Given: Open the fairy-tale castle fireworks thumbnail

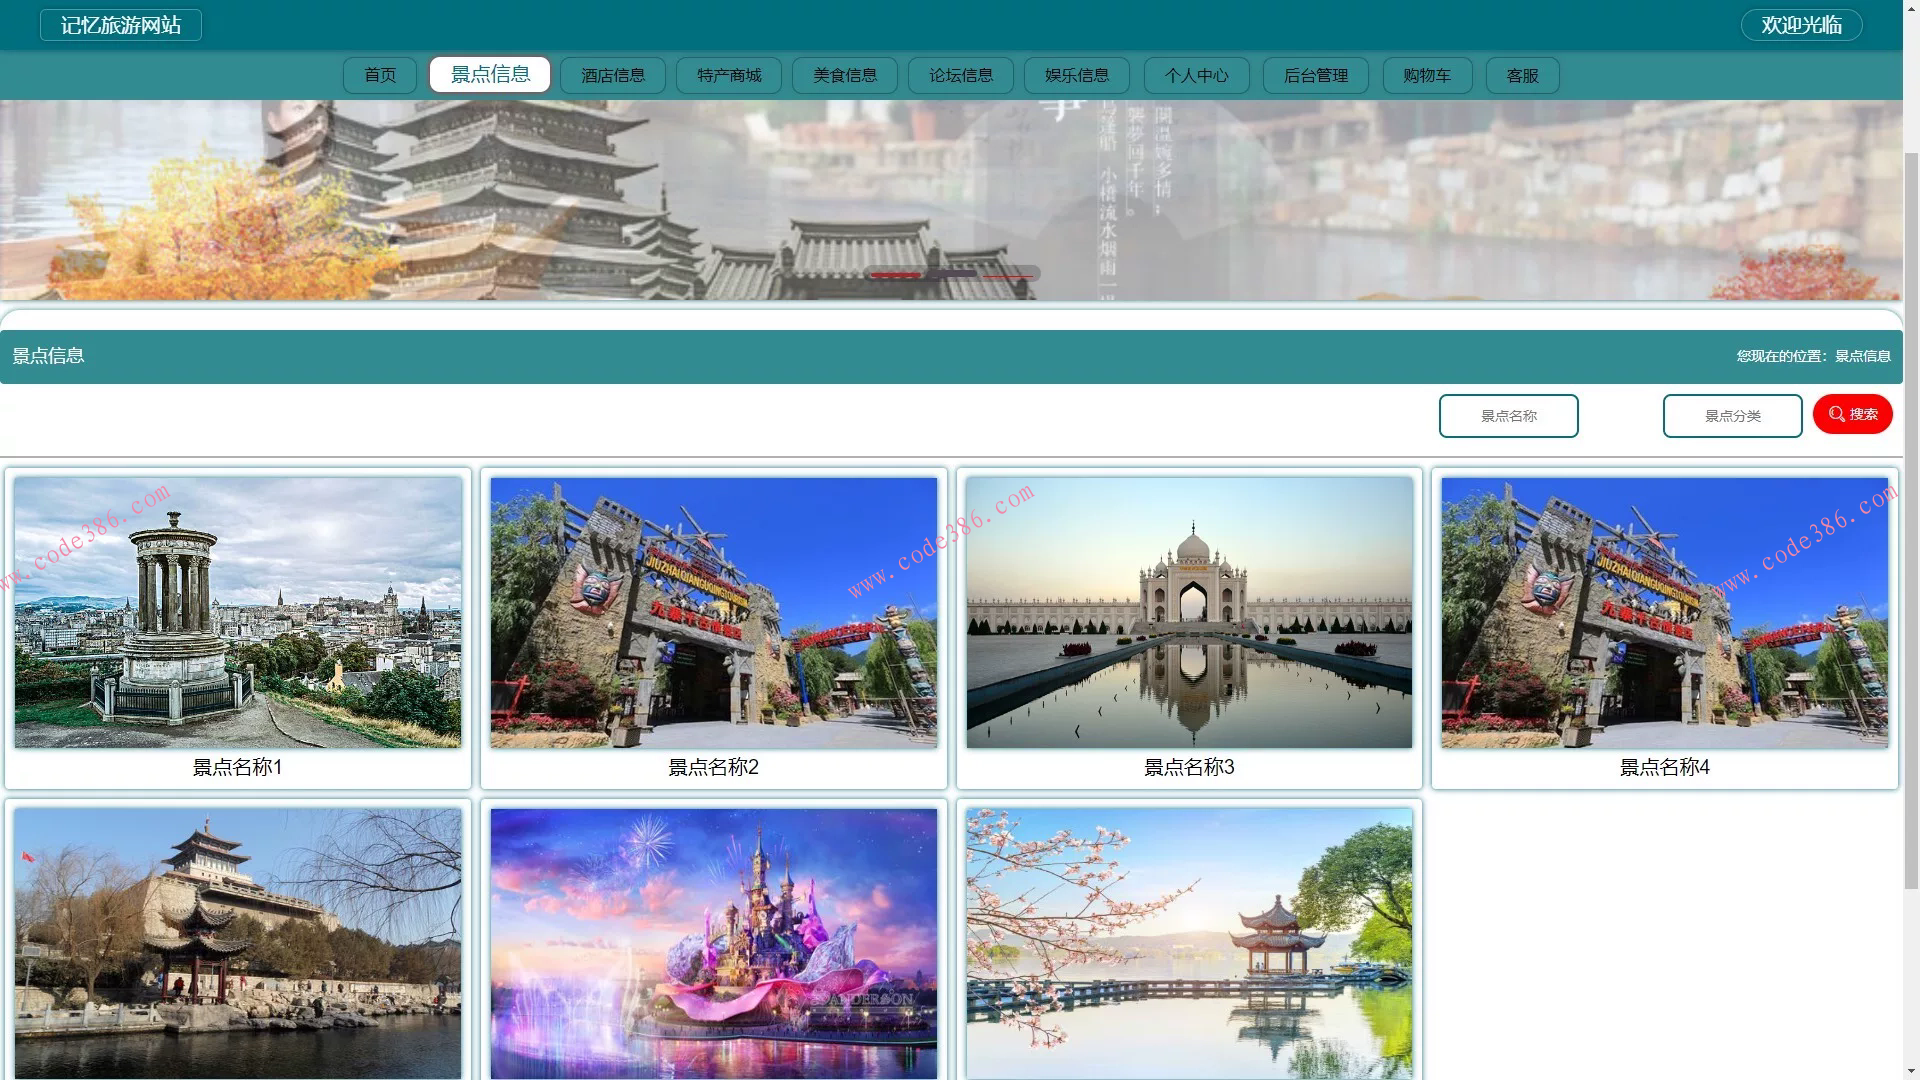Looking at the screenshot, I should coord(713,943).
